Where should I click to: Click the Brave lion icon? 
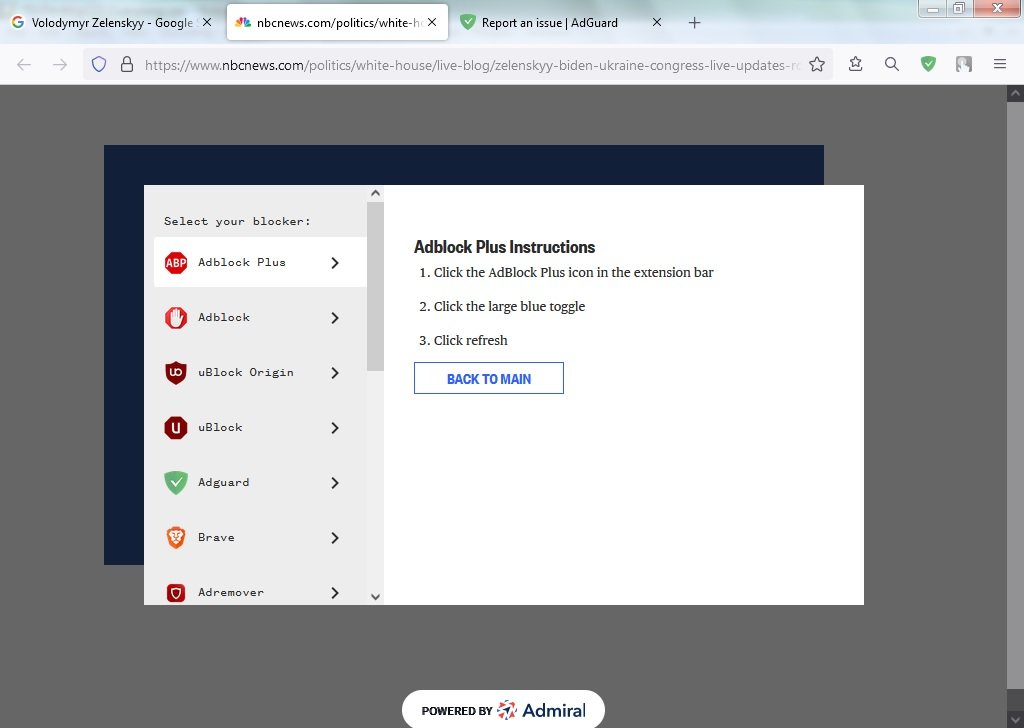click(x=175, y=537)
